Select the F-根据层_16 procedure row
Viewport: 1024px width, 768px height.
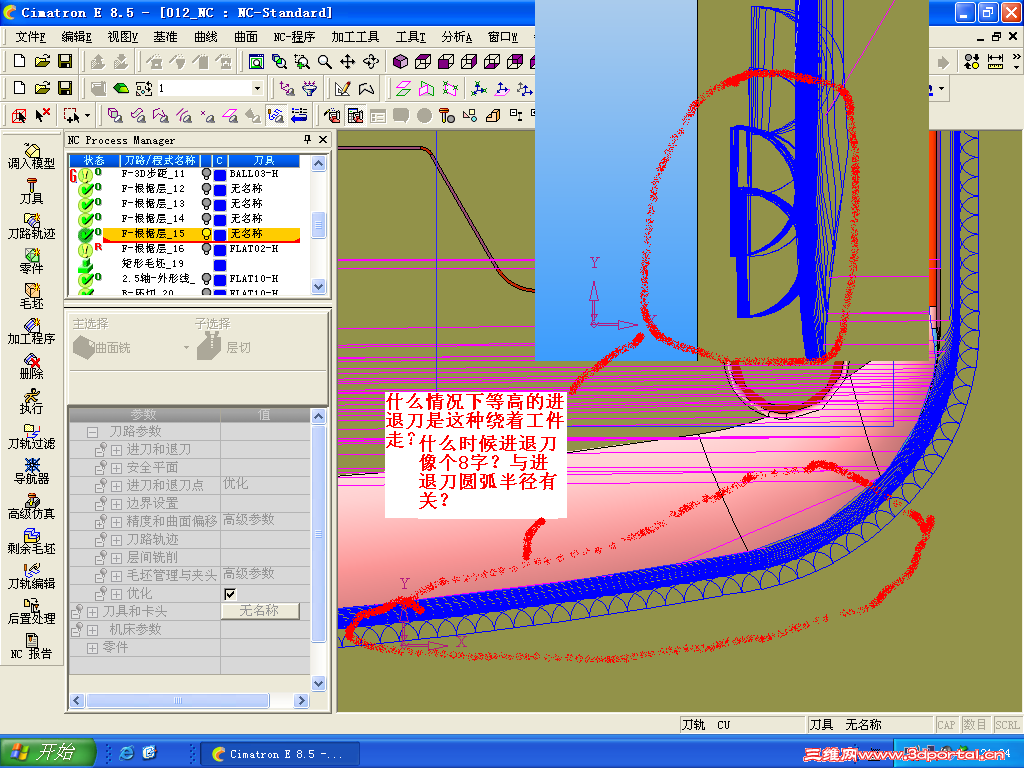click(x=184, y=249)
